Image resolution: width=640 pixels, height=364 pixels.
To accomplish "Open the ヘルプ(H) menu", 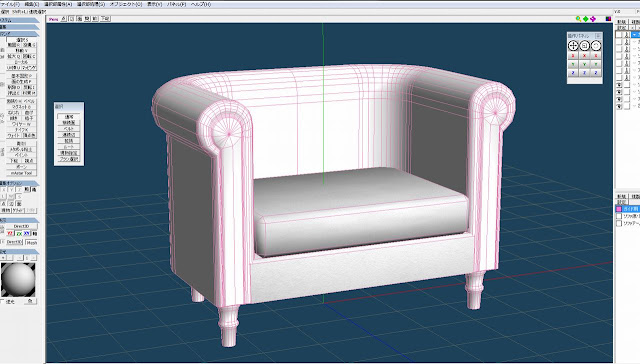I will [201, 4].
